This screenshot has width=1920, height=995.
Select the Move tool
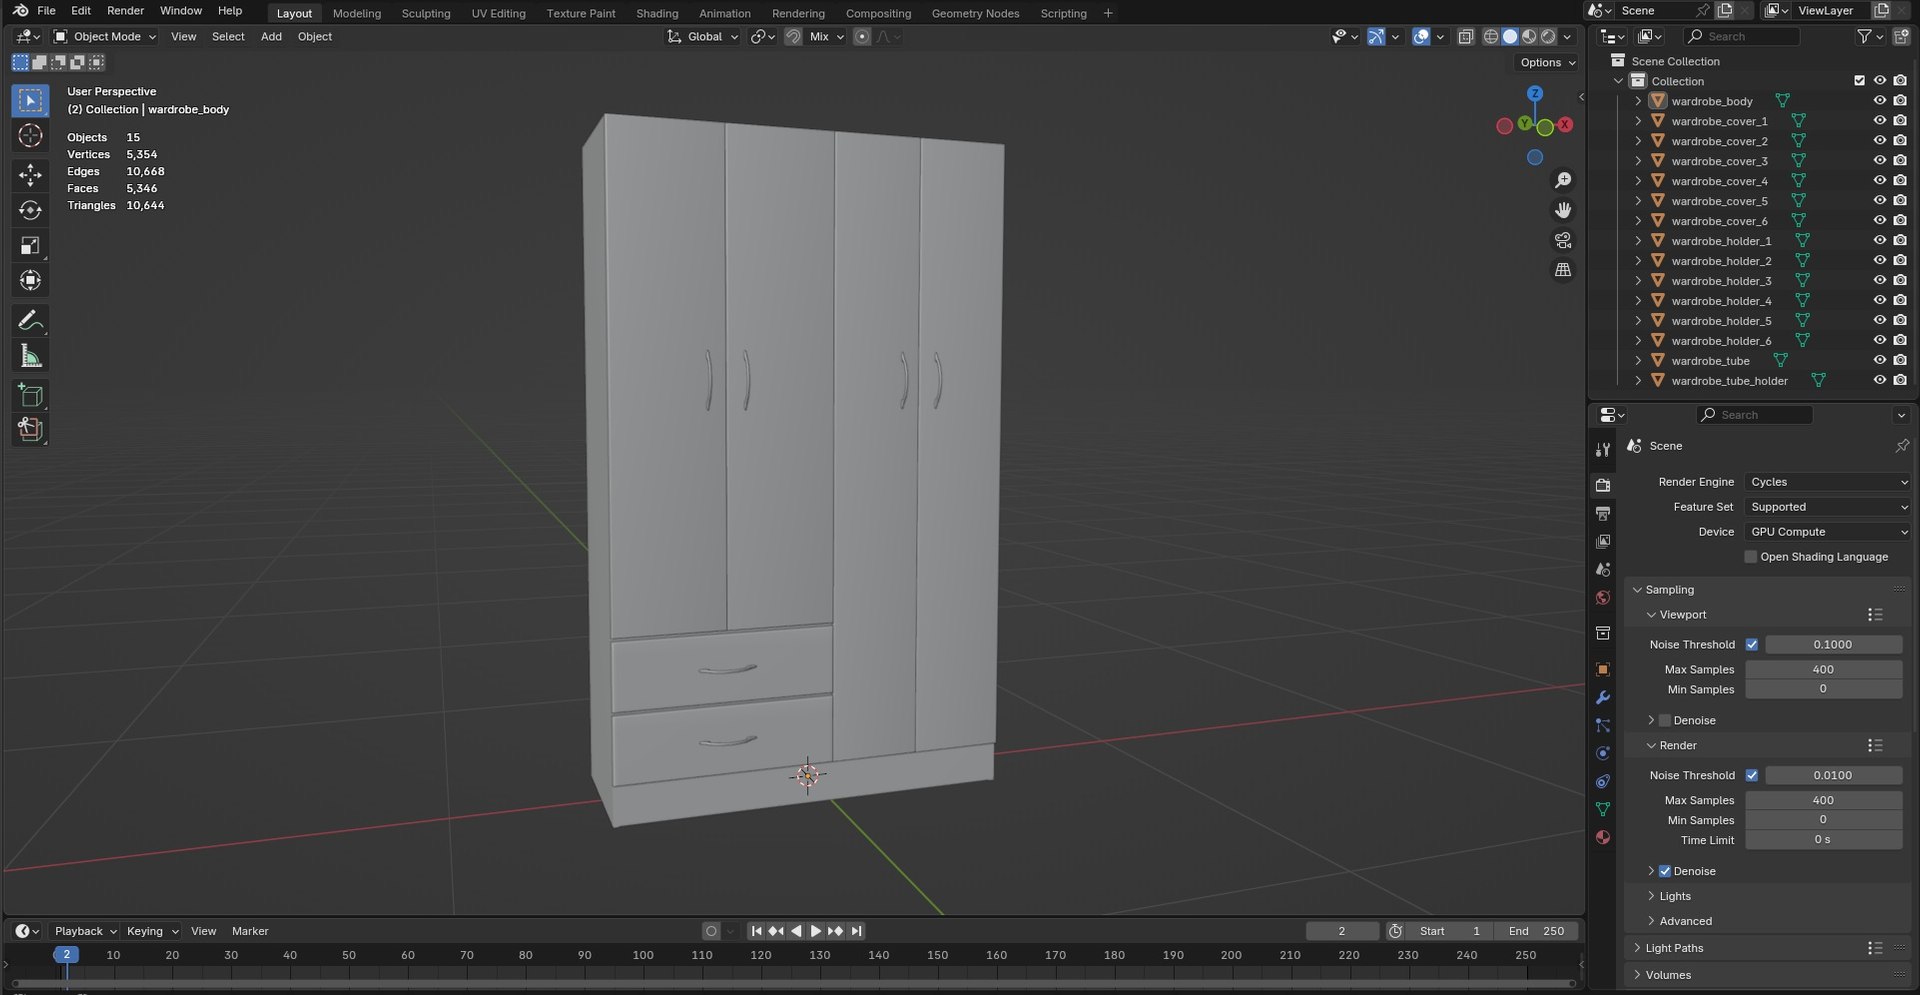click(30, 175)
